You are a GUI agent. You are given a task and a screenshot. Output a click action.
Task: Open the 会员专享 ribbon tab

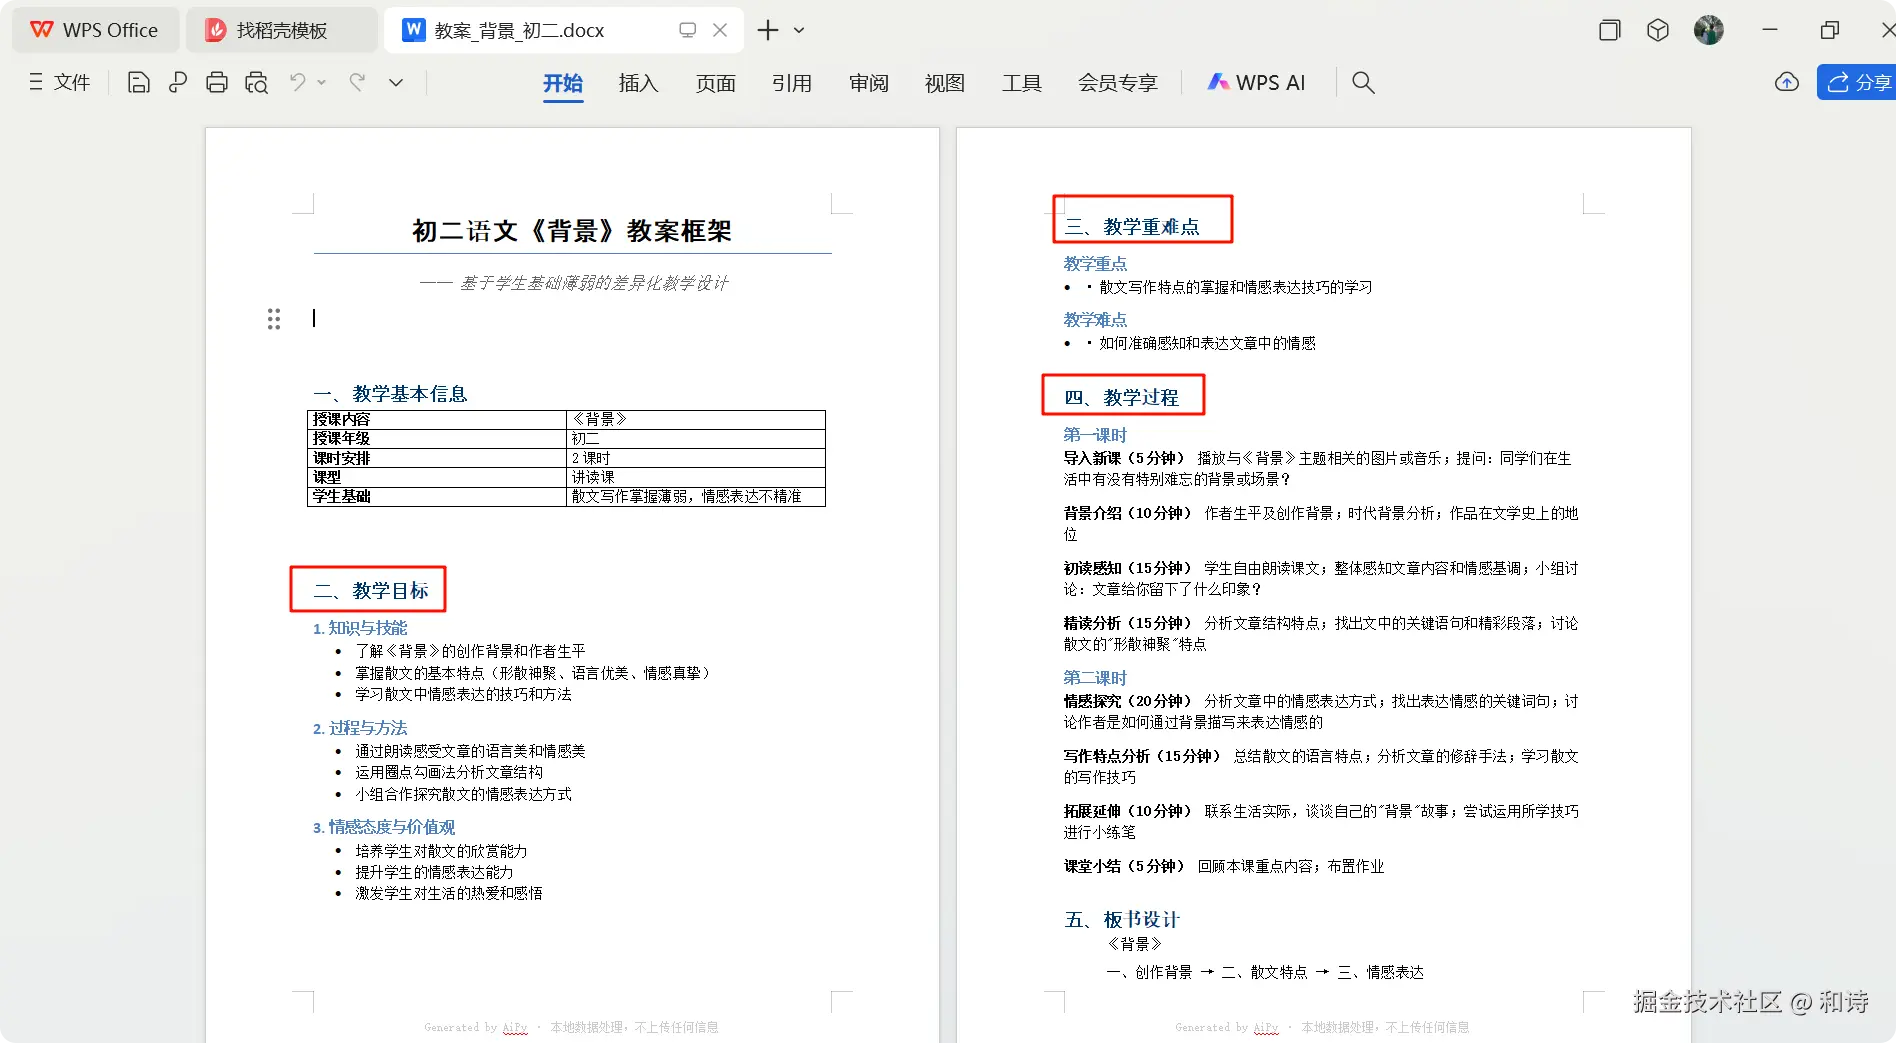(x=1118, y=83)
